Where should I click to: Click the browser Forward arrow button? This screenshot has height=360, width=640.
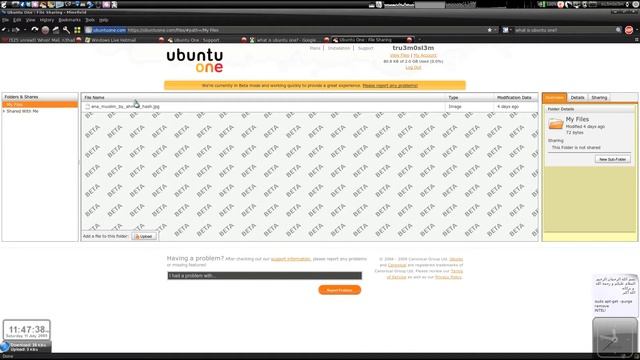click(16, 30)
